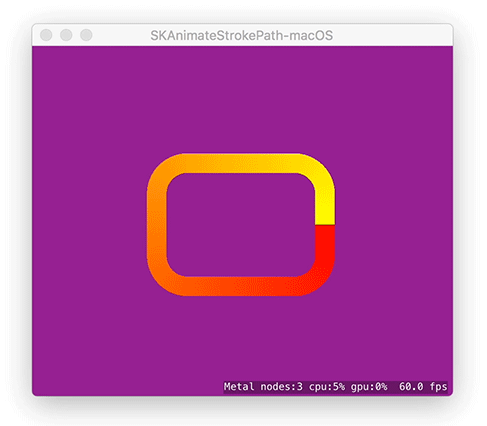The image size is (487, 426).
Task: Click the "gpu:0%" debug readout
Action: pos(369,387)
